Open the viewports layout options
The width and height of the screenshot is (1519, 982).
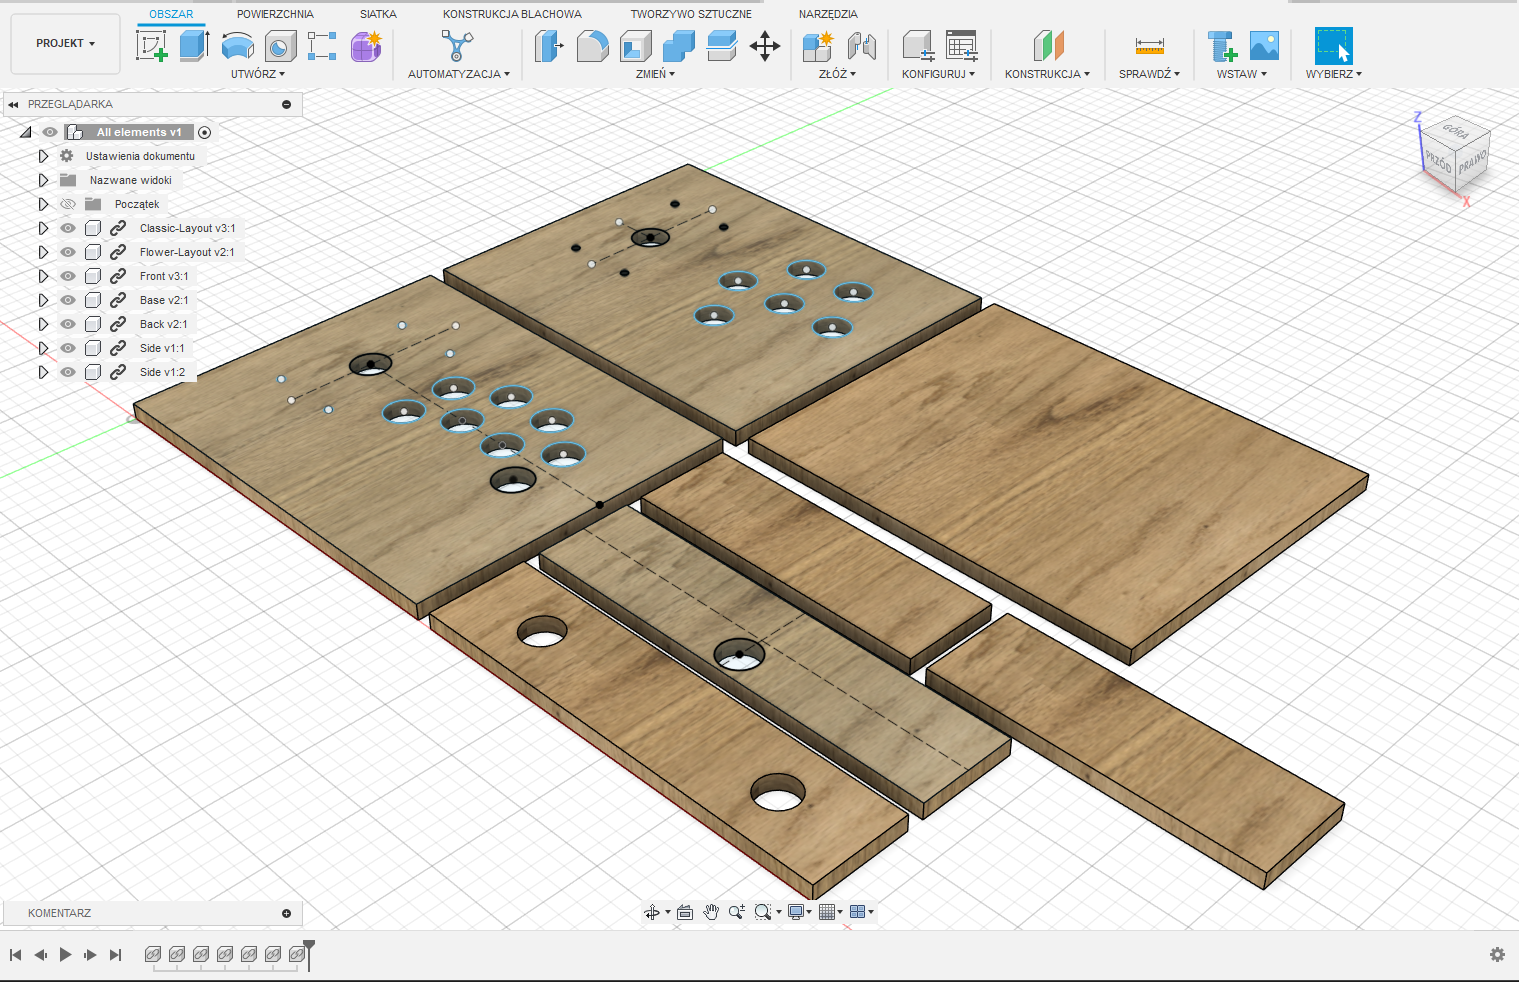[857, 912]
